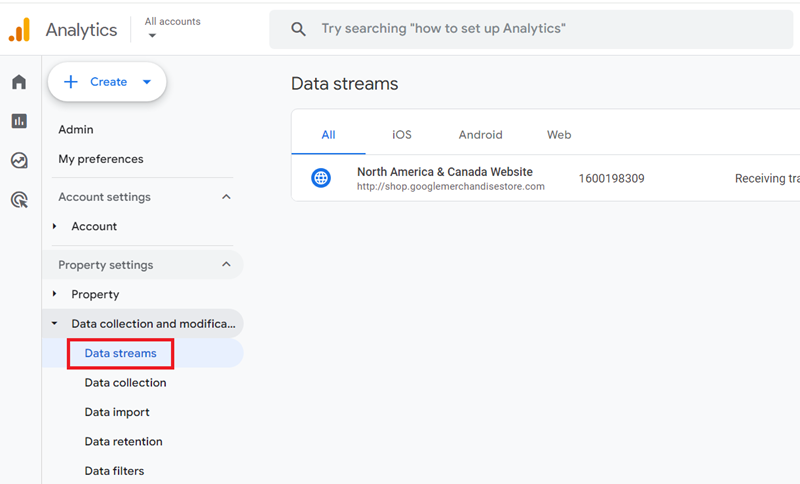Switch to the Web tab
Image resolution: width=800 pixels, height=484 pixels.
point(559,135)
